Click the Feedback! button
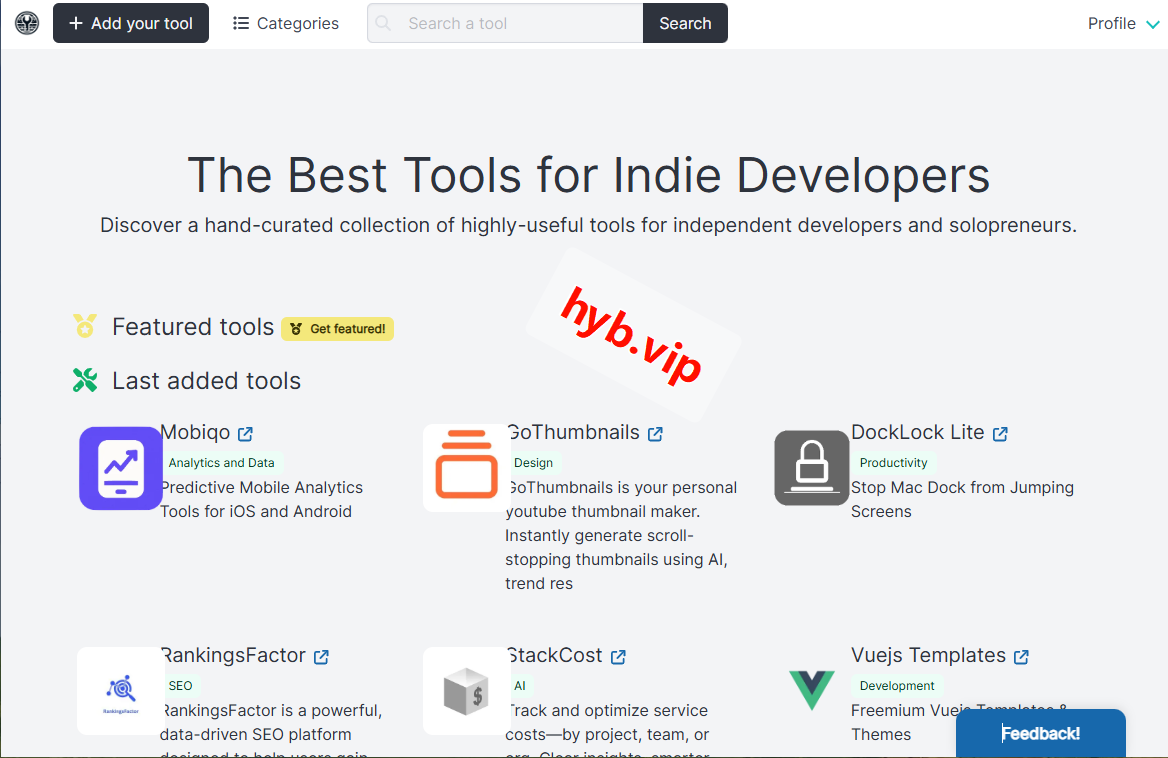This screenshot has height=758, width=1168. 1040,732
